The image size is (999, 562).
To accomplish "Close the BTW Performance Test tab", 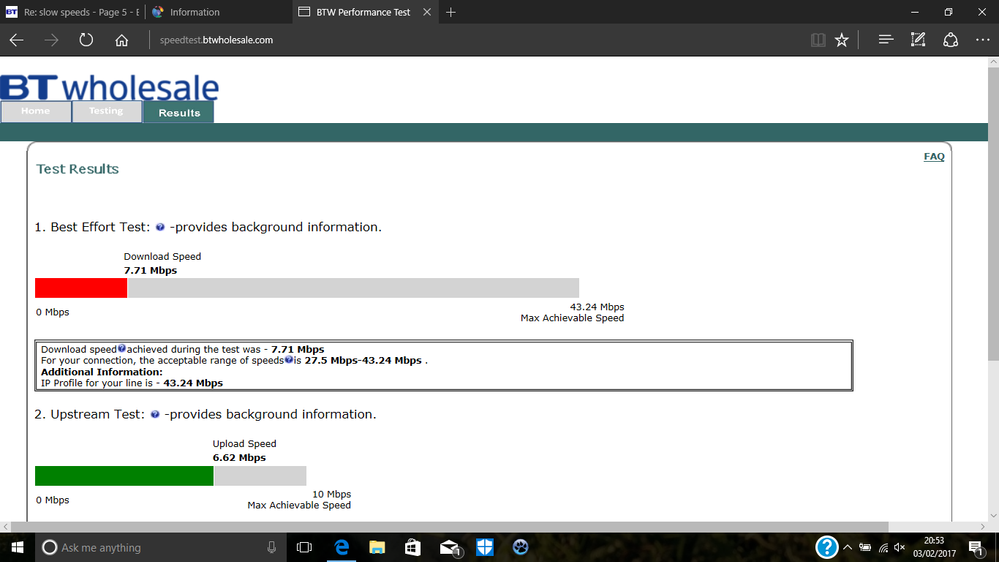I will pyautogui.click(x=427, y=12).
